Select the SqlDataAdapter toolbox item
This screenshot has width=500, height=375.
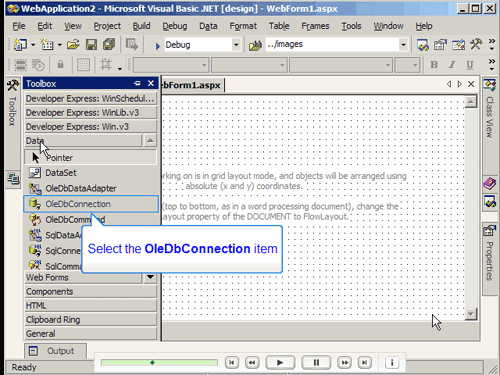pos(53,235)
